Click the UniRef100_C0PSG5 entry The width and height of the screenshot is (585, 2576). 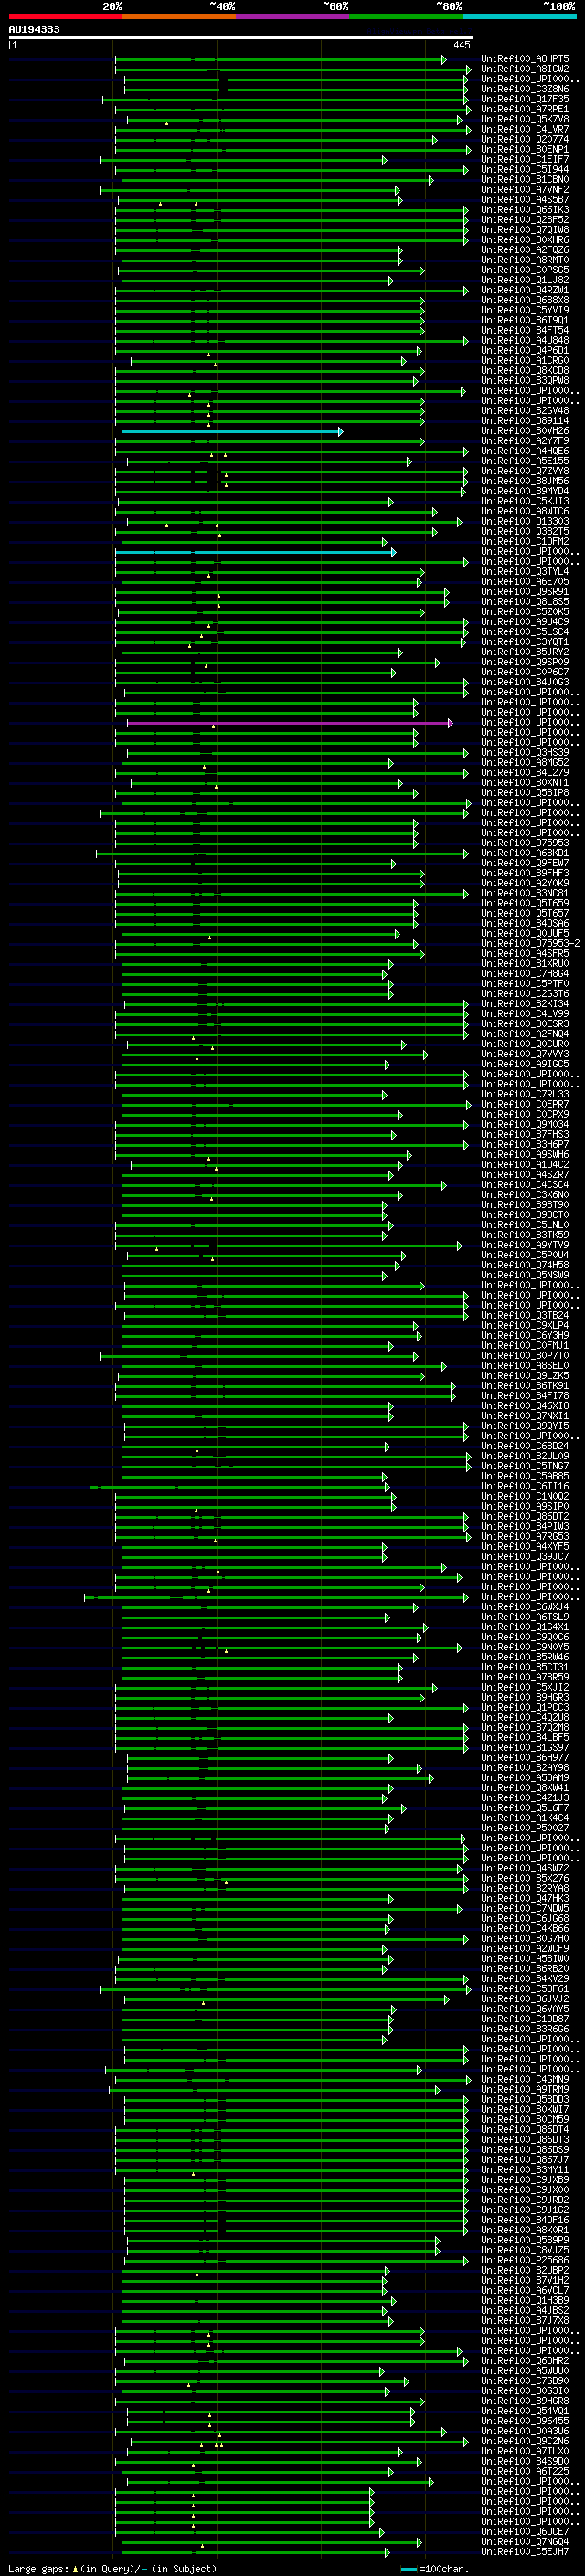pyautogui.click(x=525, y=270)
